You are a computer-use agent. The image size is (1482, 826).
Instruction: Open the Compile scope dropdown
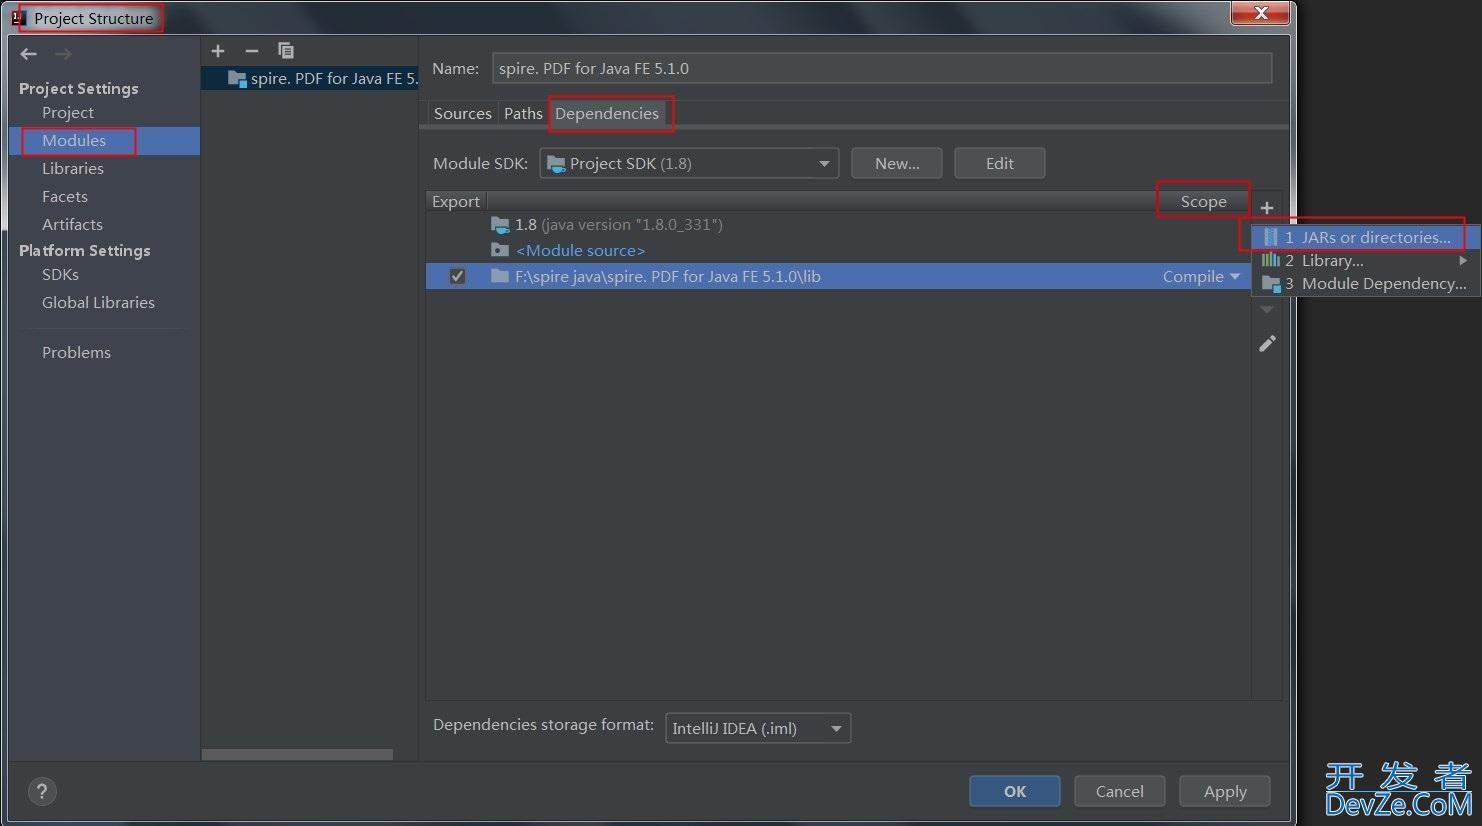pos(1201,276)
